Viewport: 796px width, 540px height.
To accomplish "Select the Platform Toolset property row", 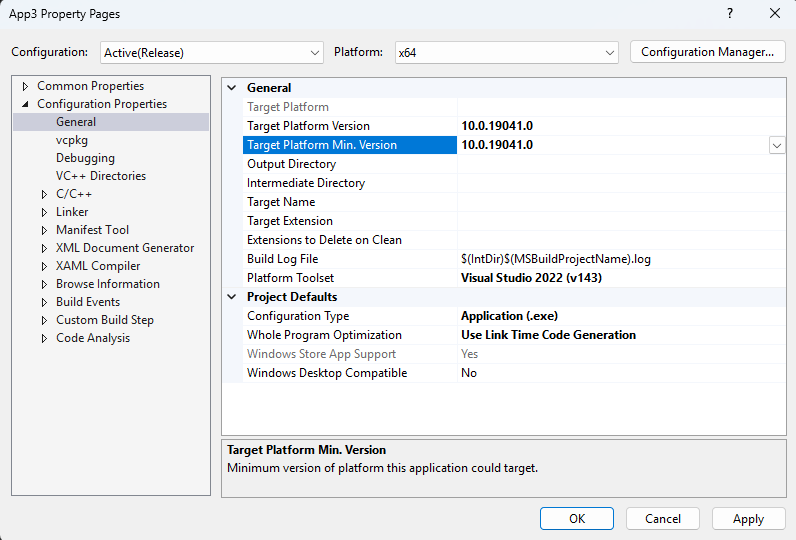I will coord(291,278).
